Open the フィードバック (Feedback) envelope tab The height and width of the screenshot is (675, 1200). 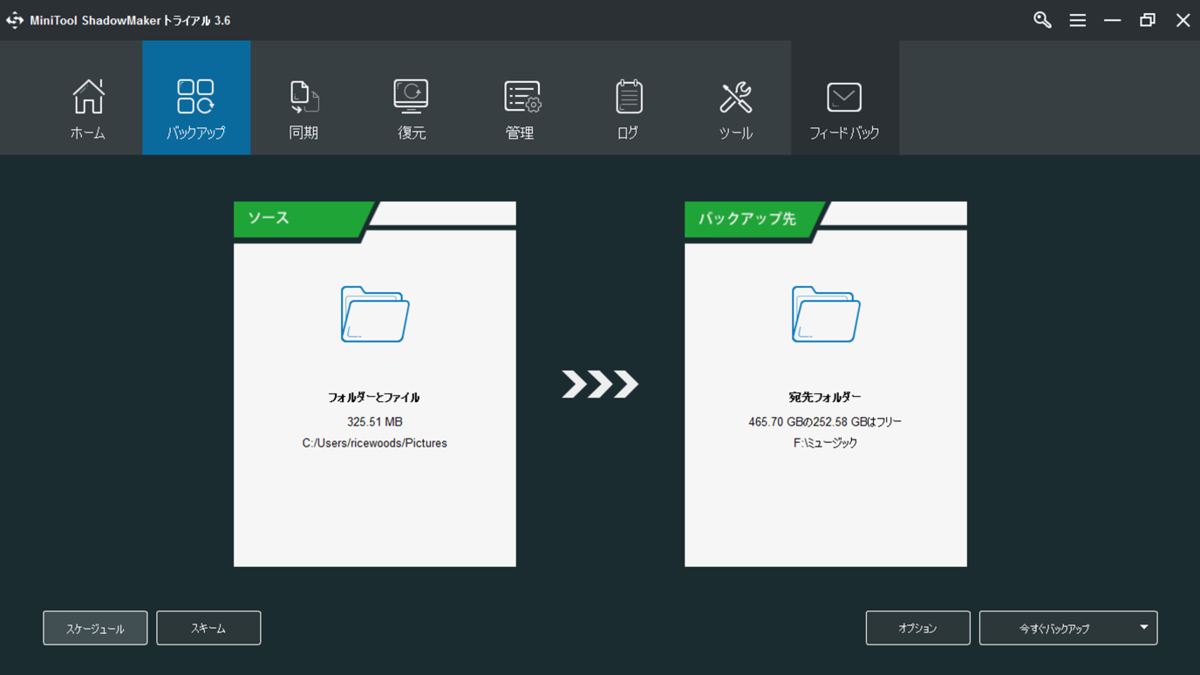tap(845, 98)
